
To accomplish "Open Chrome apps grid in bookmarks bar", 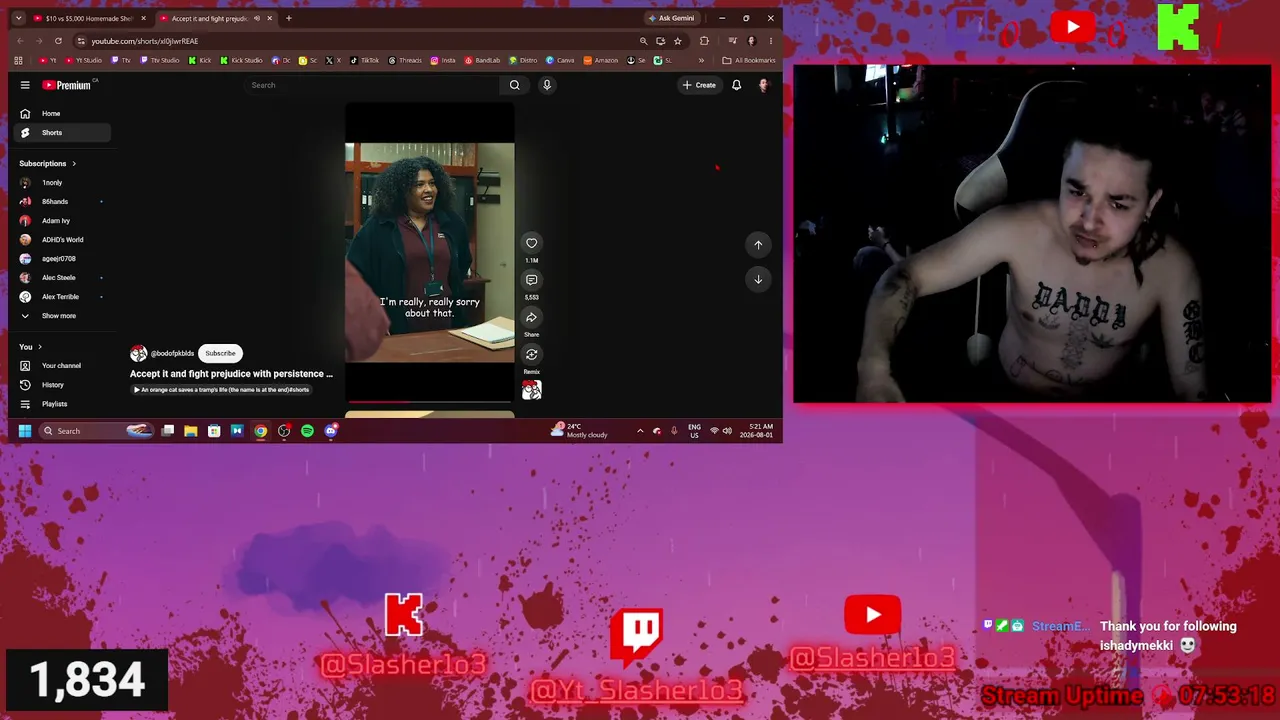I will [18, 60].
